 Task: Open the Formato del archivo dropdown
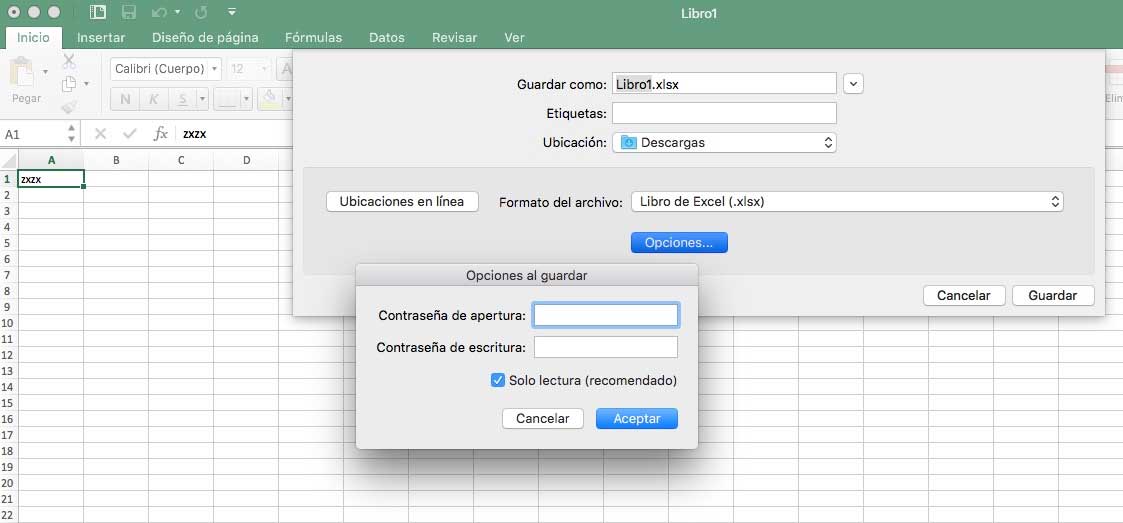click(847, 202)
